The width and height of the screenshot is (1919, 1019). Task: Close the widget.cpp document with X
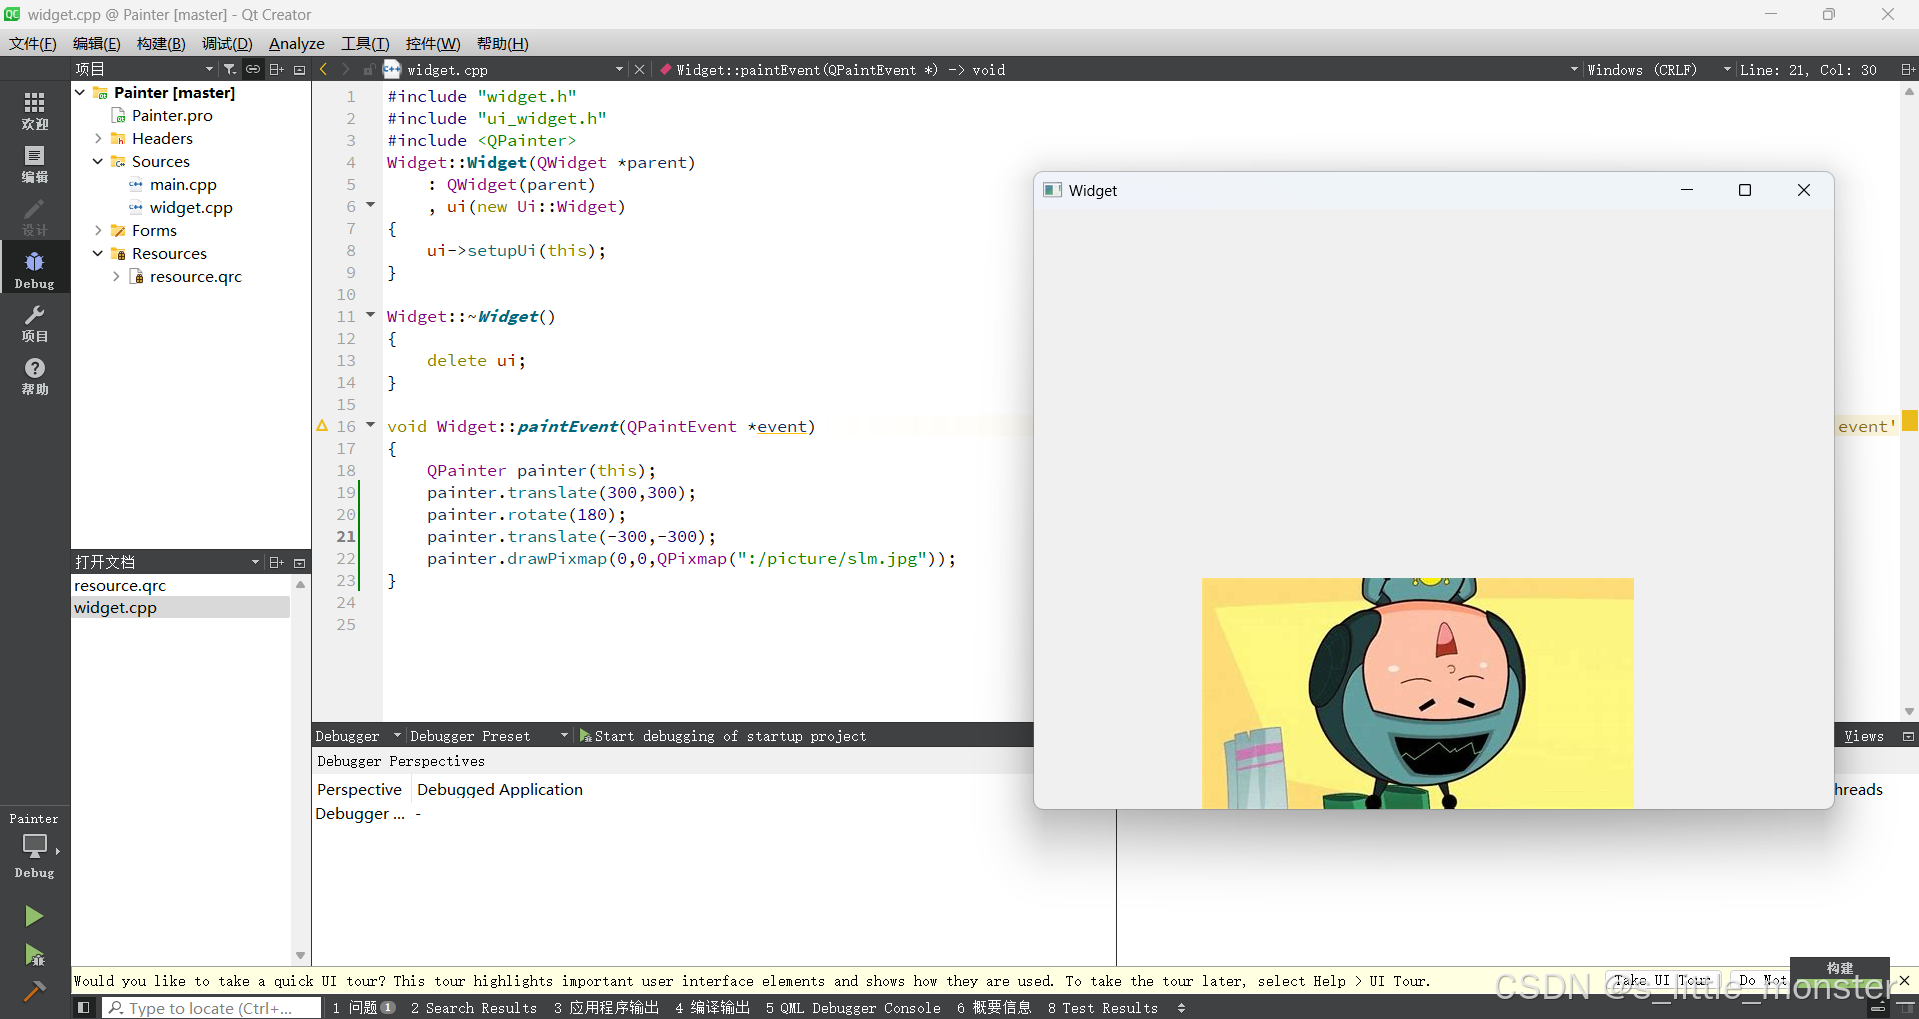[640, 69]
